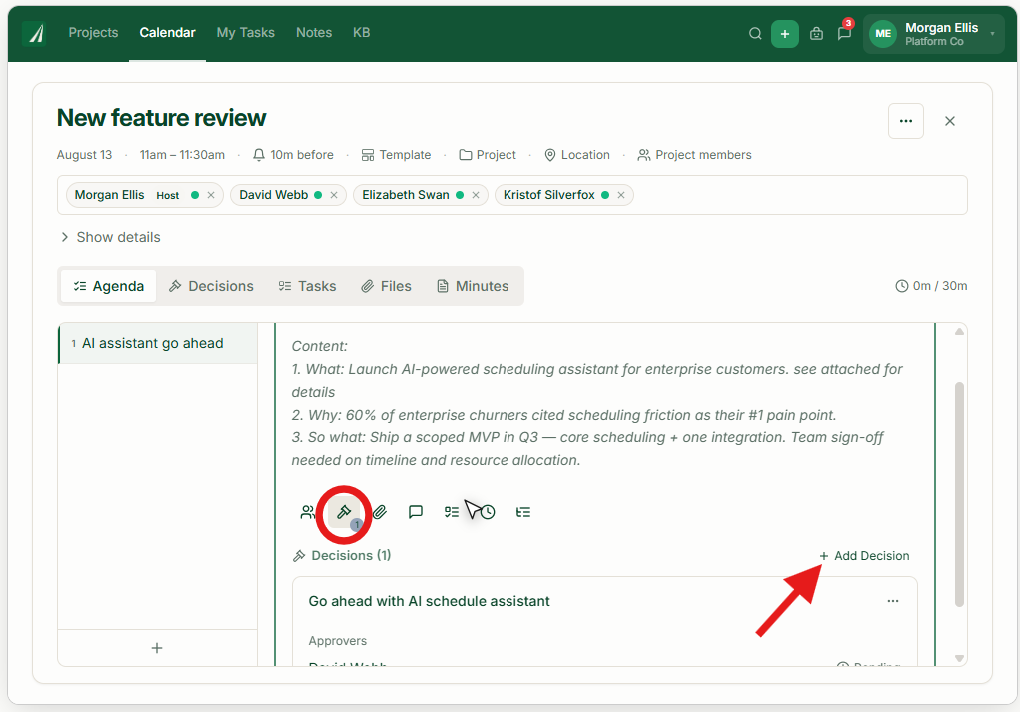This screenshot has width=1020, height=712.
Task: Switch to the Minutes tab
Action: pos(473,286)
